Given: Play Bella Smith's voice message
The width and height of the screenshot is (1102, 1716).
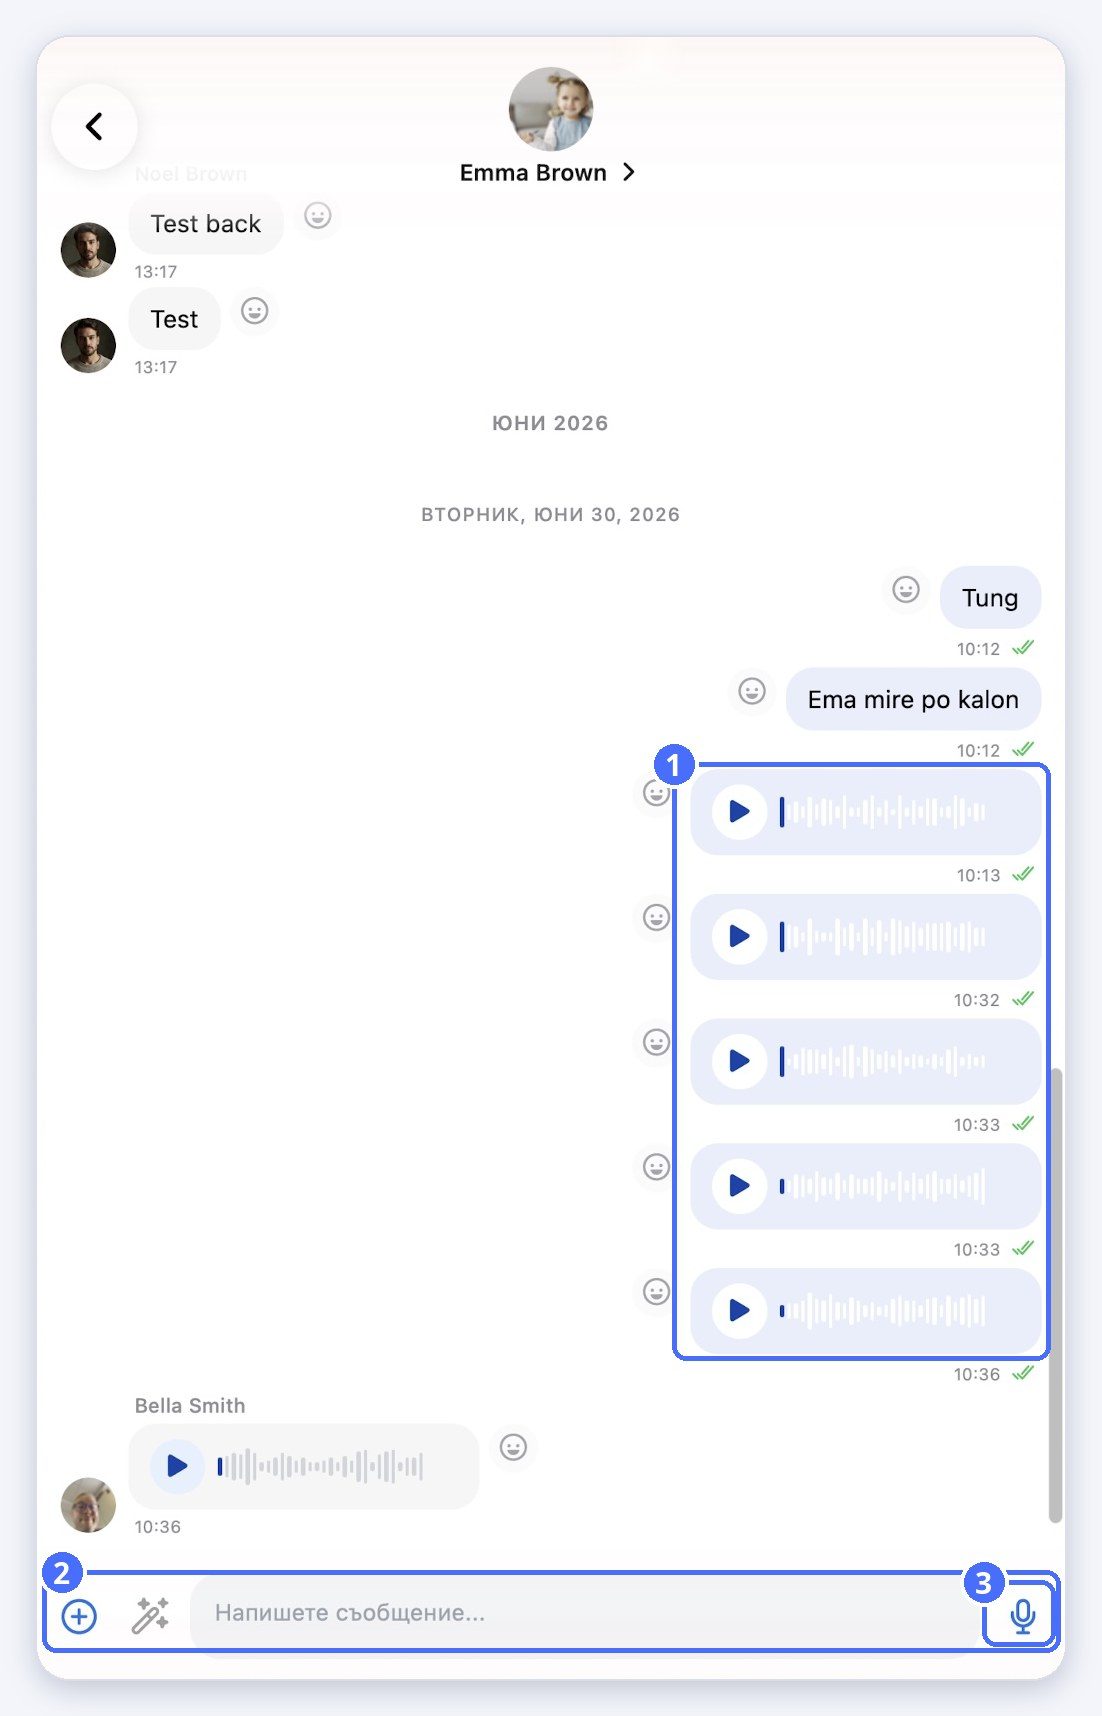Looking at the screenshot, I should pyautogui.click(x=177, y=1466).
